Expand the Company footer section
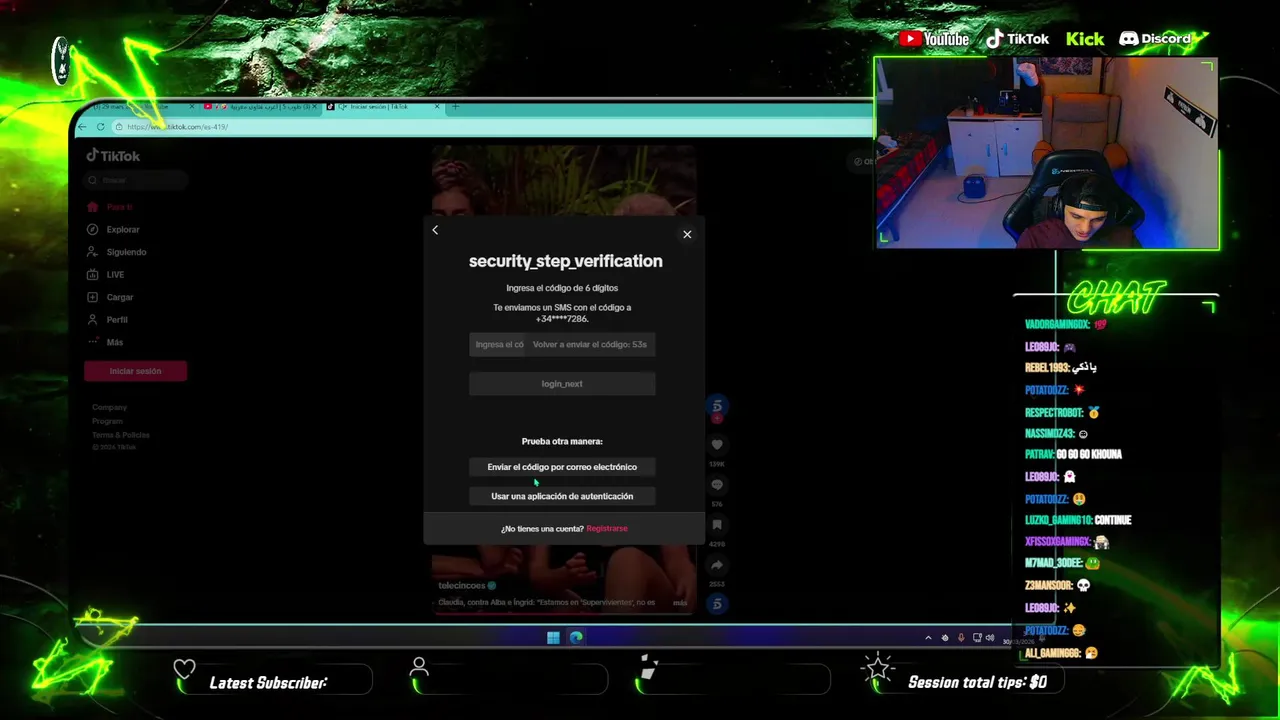Viewport: 1280px width, 720px height. (109, 407)
